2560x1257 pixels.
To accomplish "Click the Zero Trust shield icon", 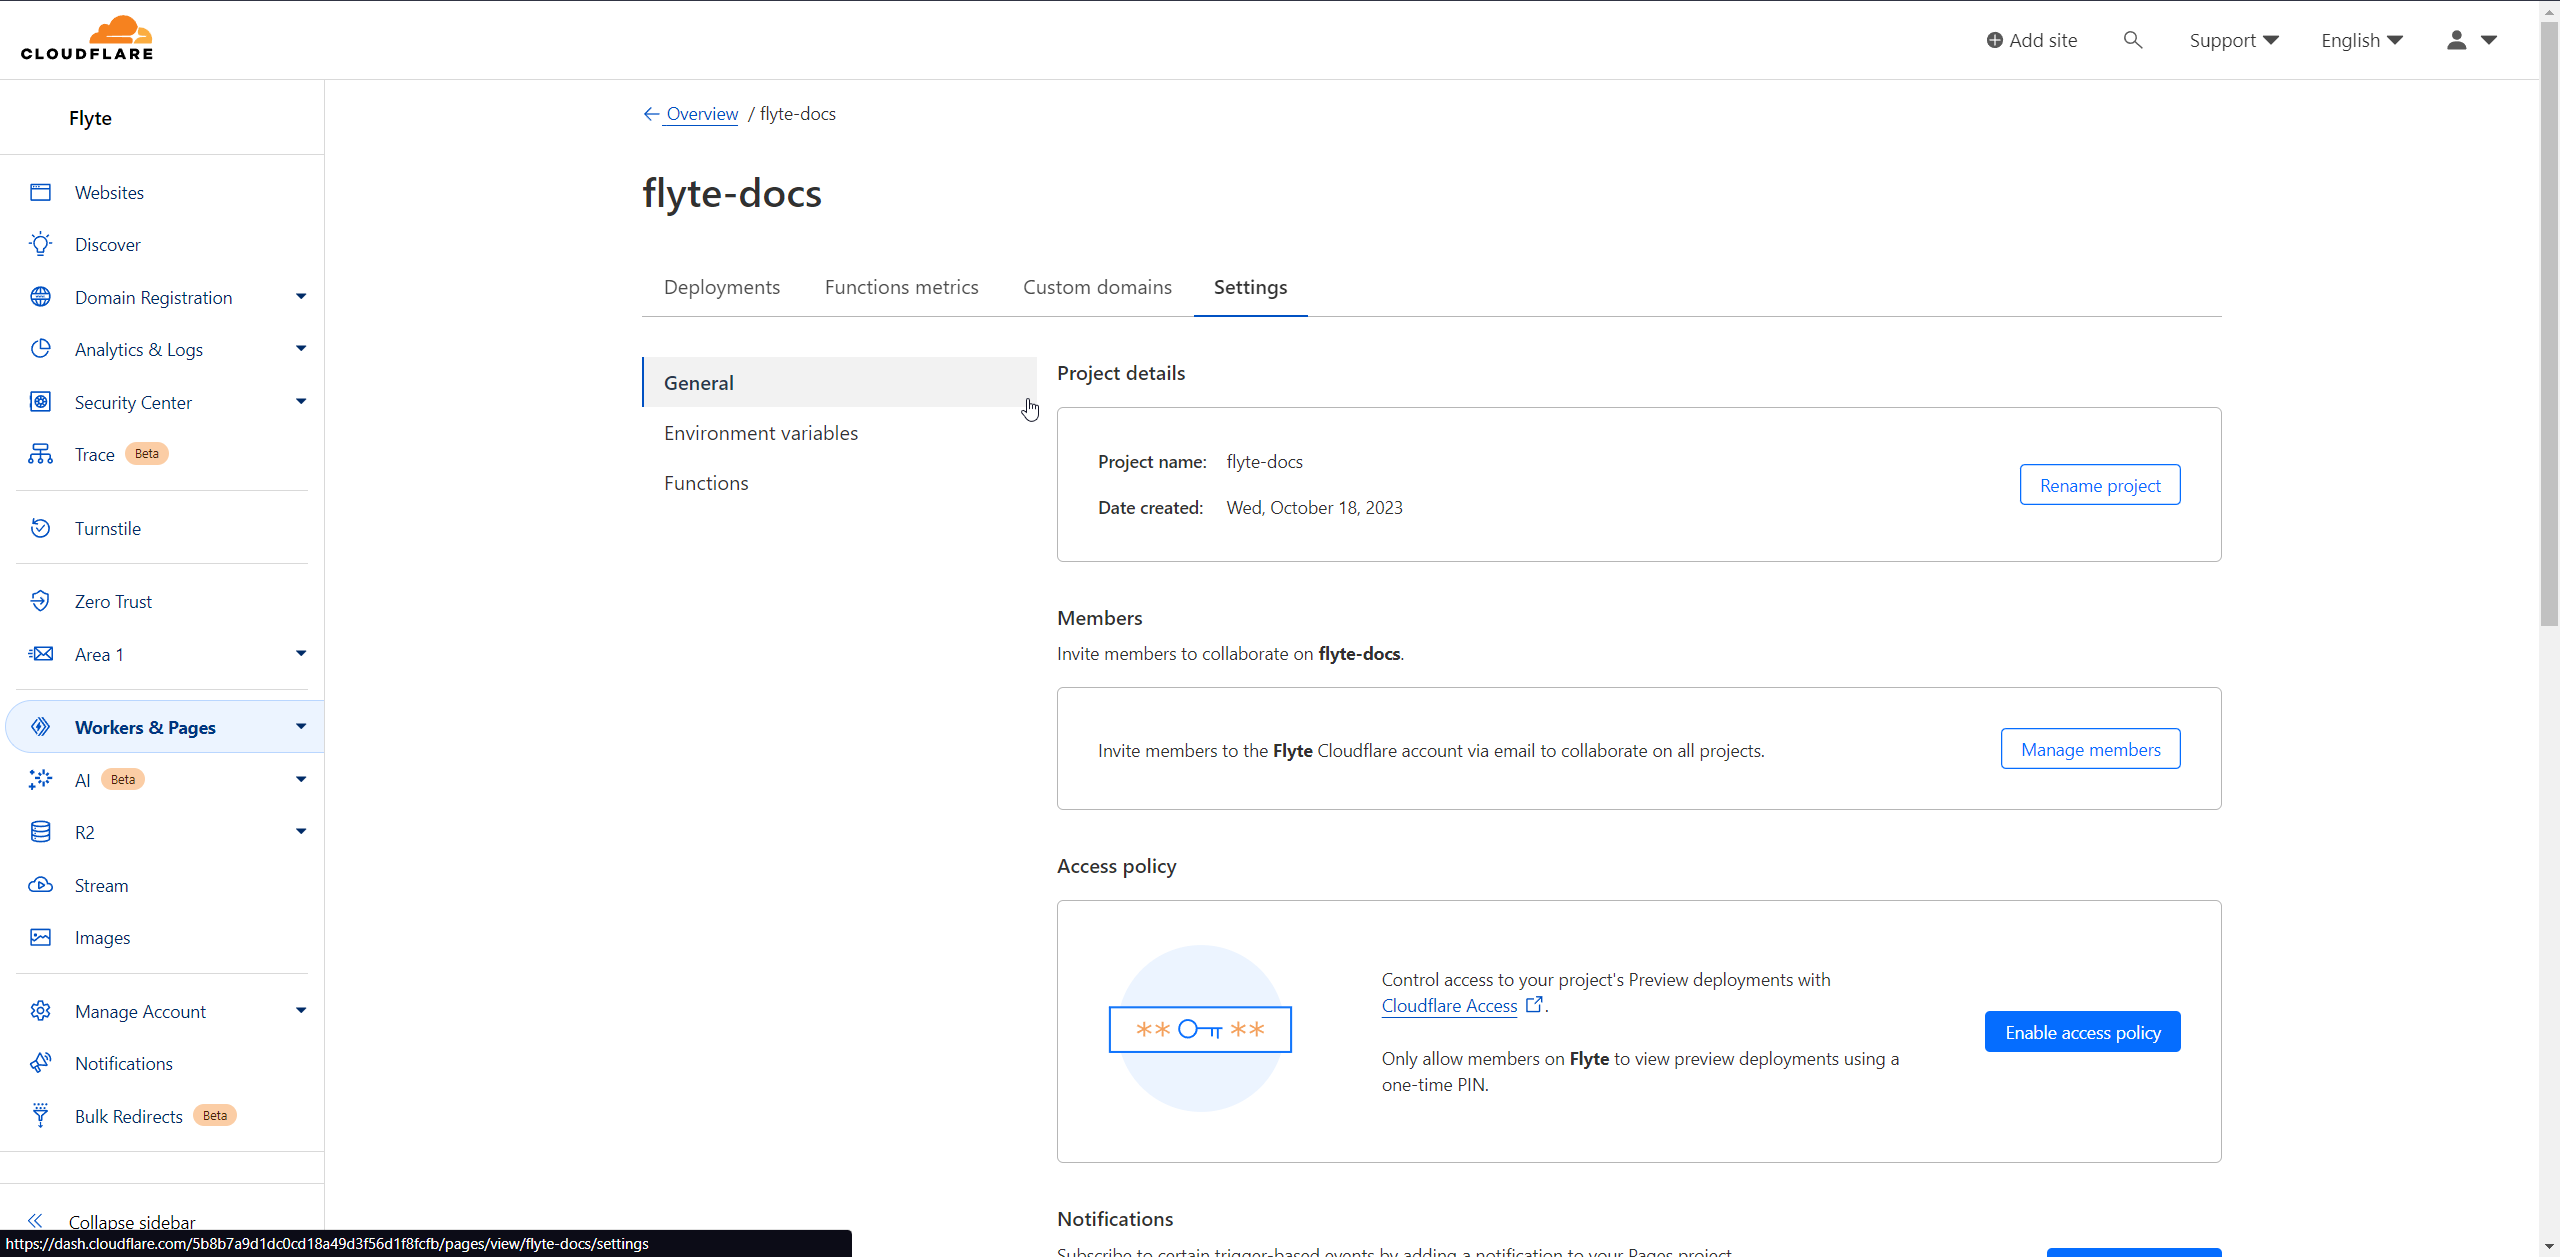I will tap(40, 601).
